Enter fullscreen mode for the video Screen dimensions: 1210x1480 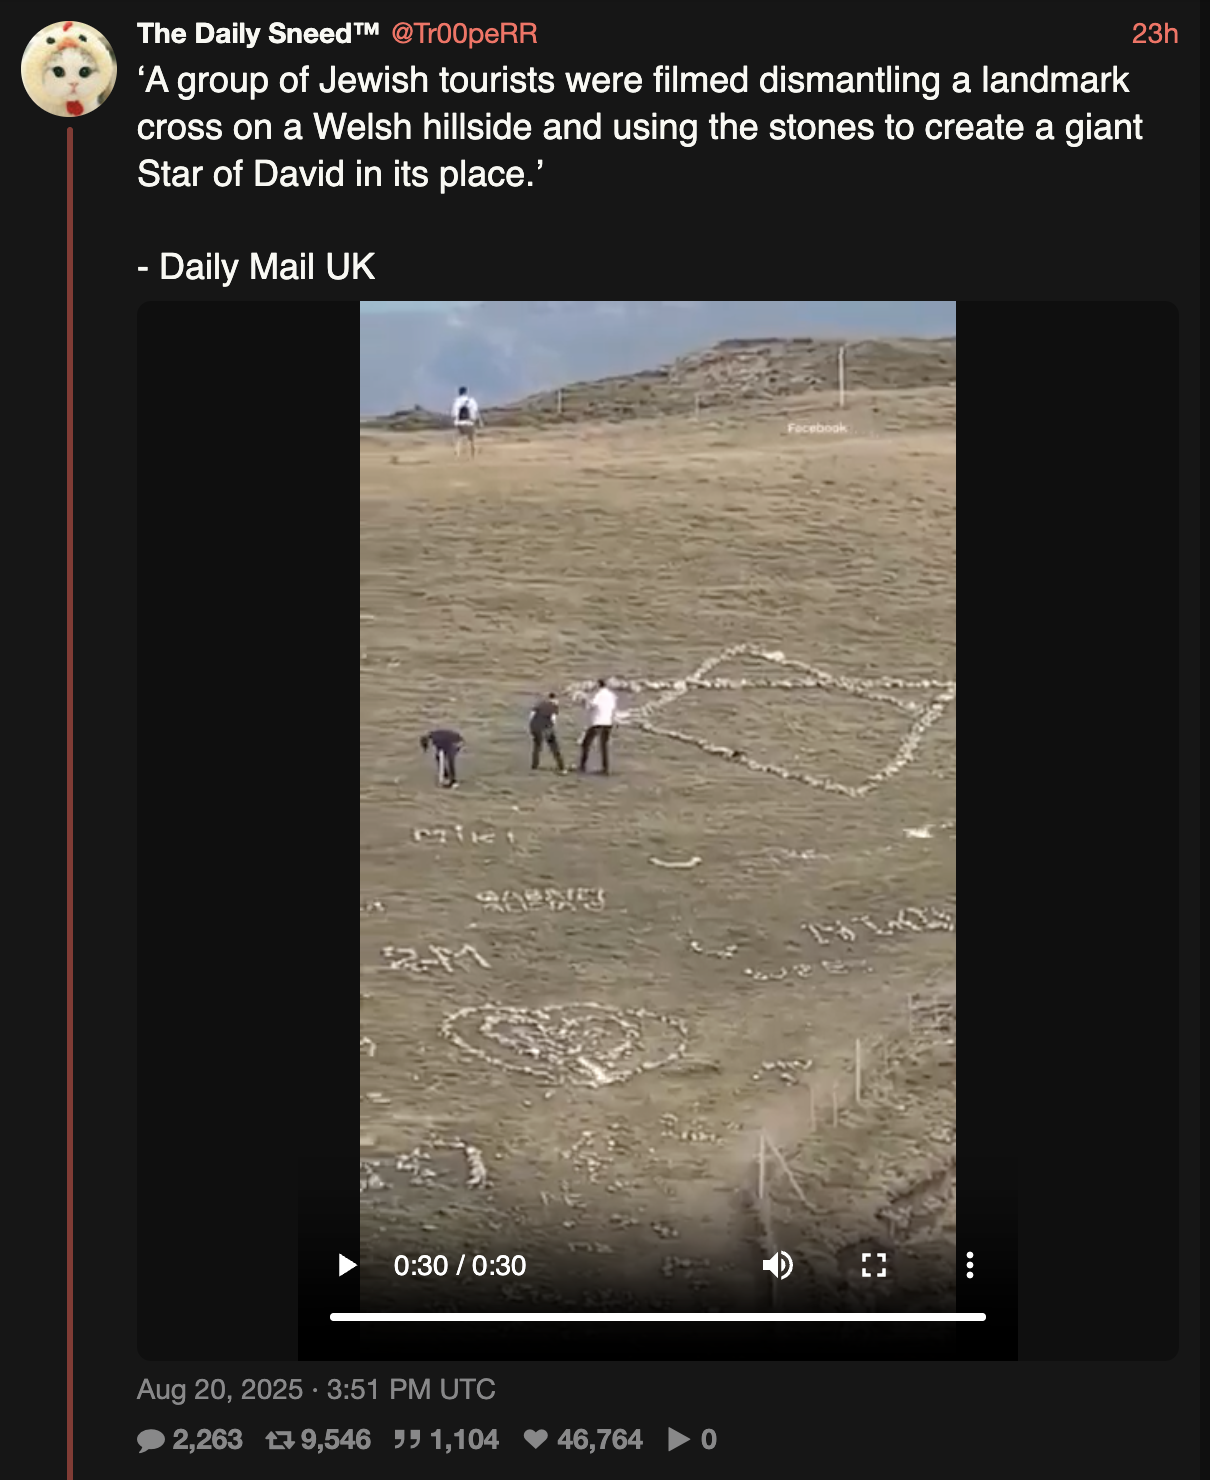click(x=874, y=1266)
